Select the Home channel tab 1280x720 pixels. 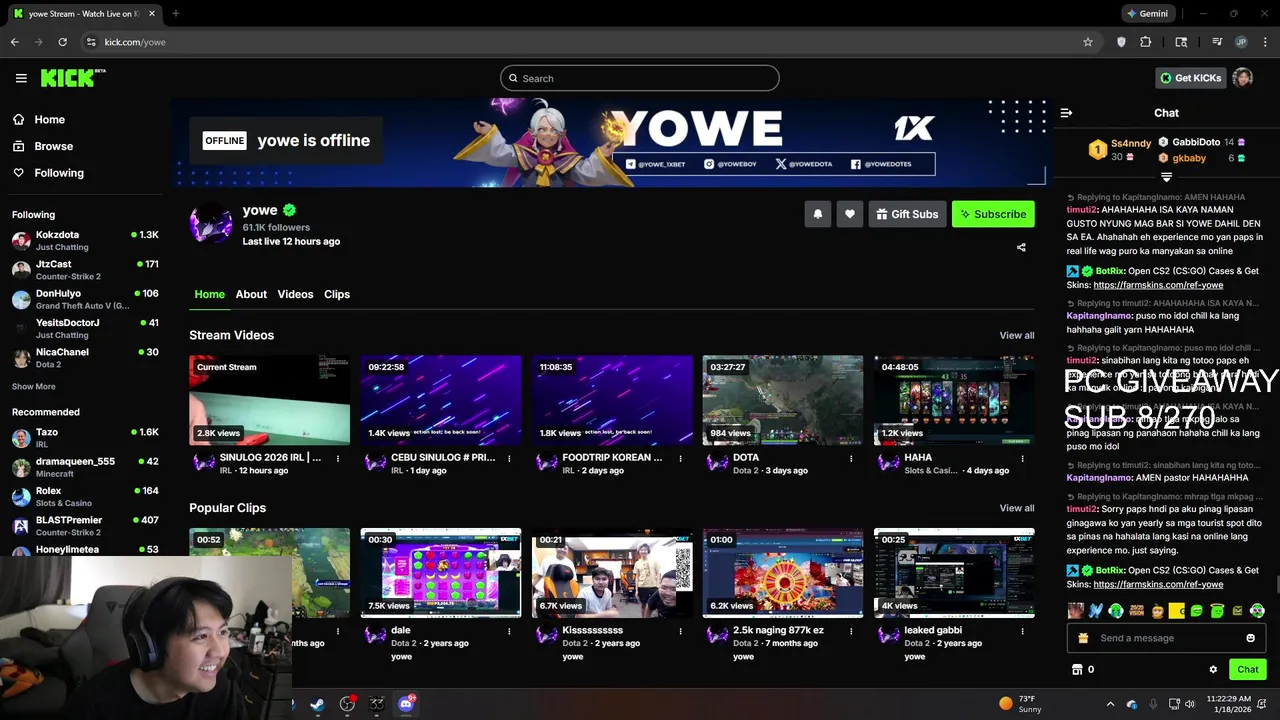(209, 294)
